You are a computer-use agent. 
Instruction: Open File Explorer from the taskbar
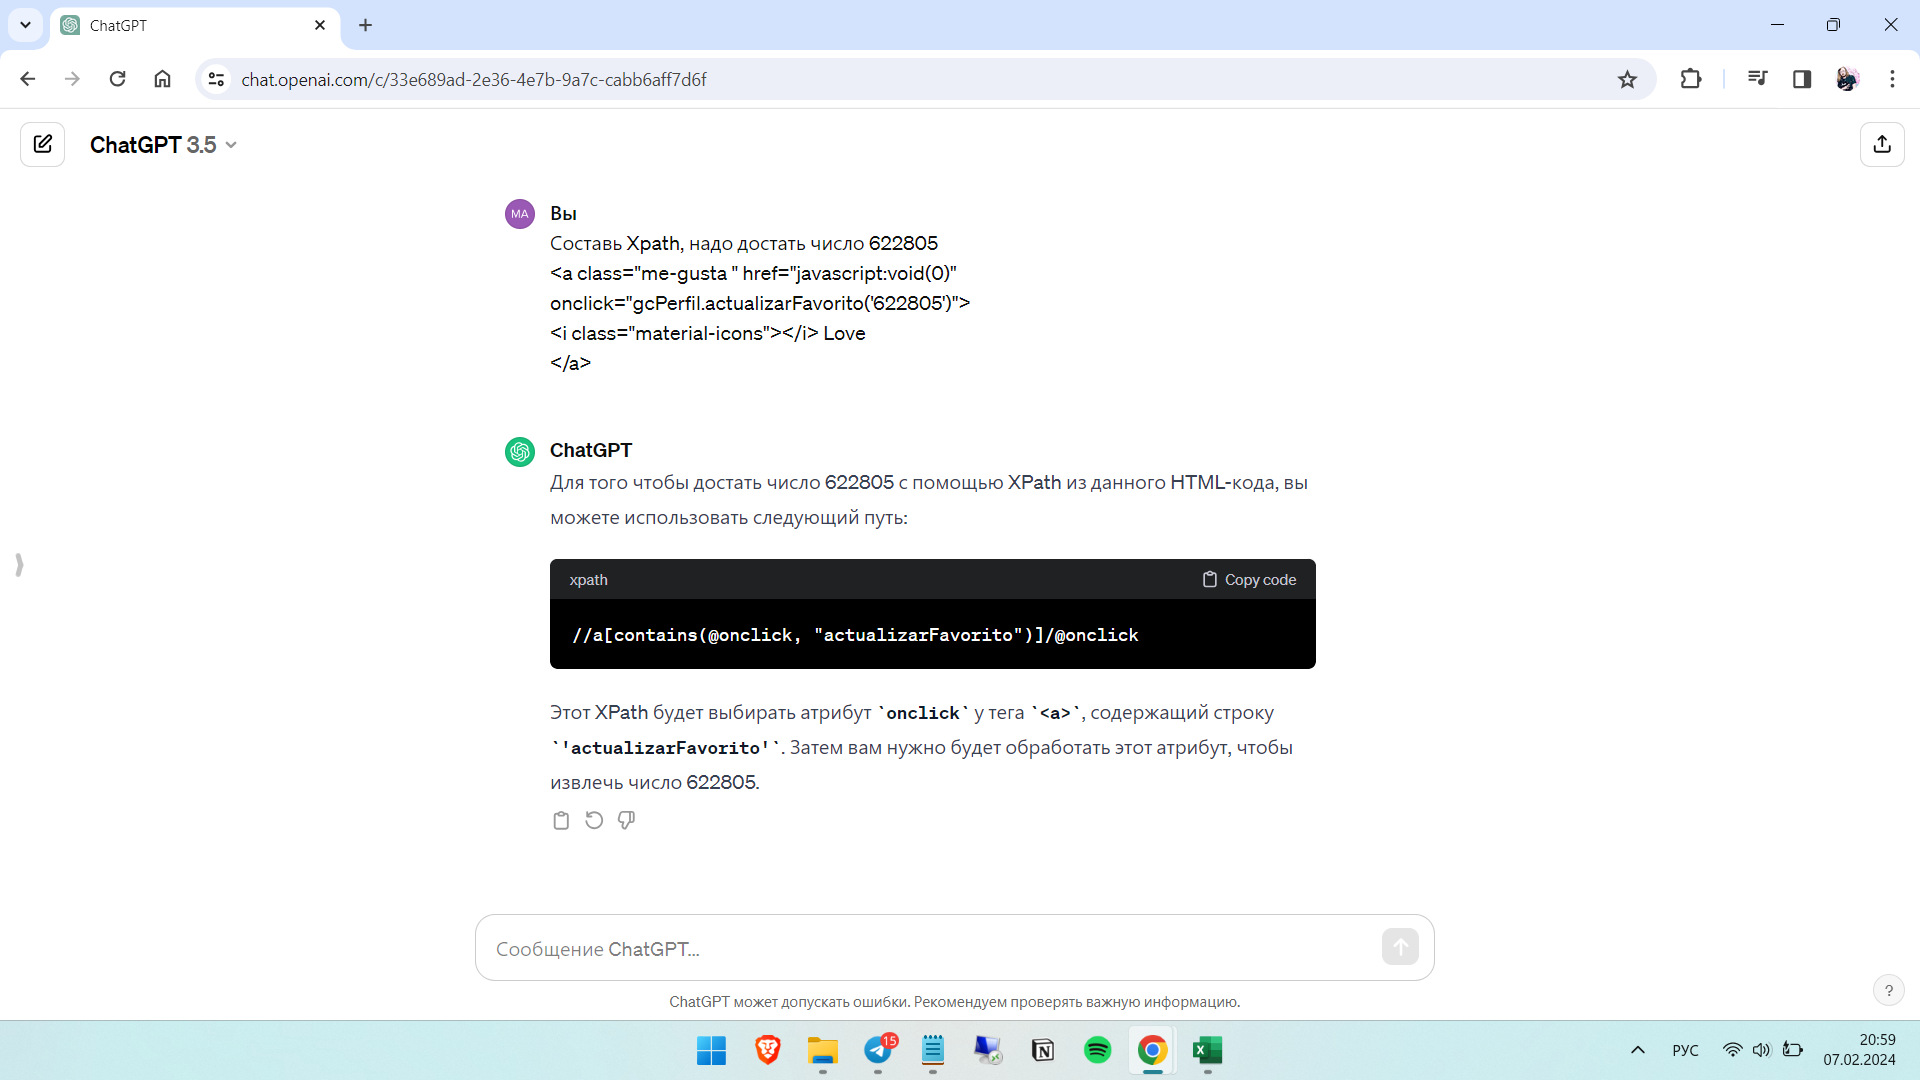pyautogui.click(x=822, y=1050)
